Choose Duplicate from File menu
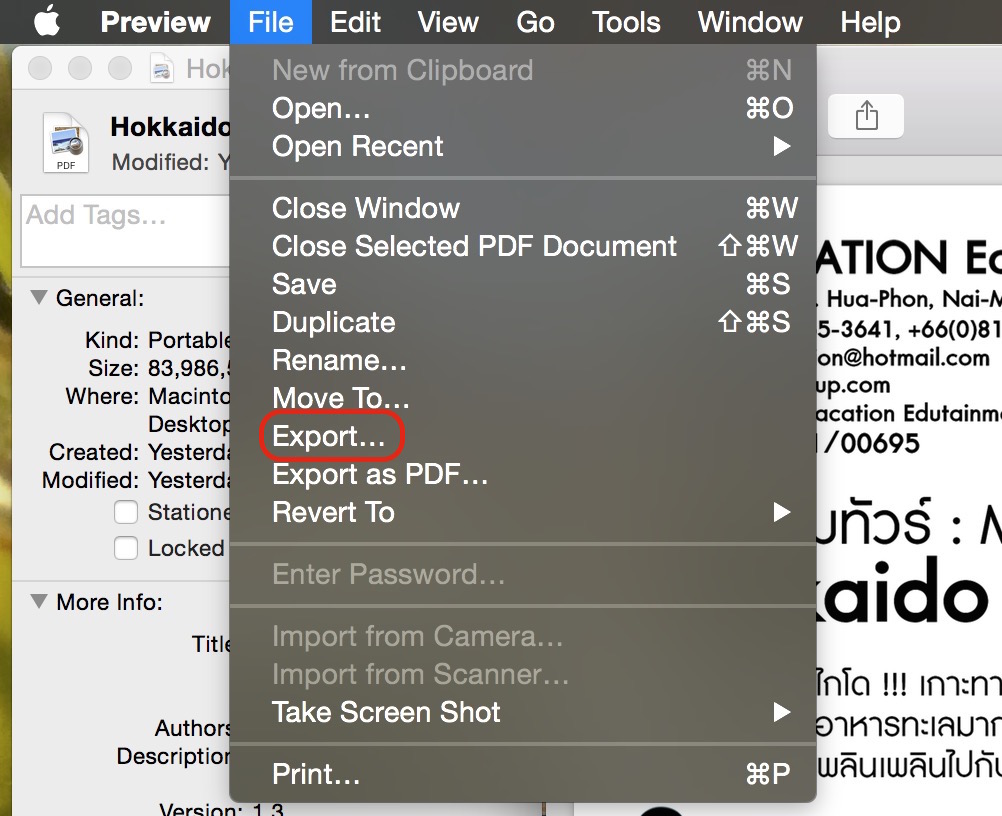 [333, 323]
